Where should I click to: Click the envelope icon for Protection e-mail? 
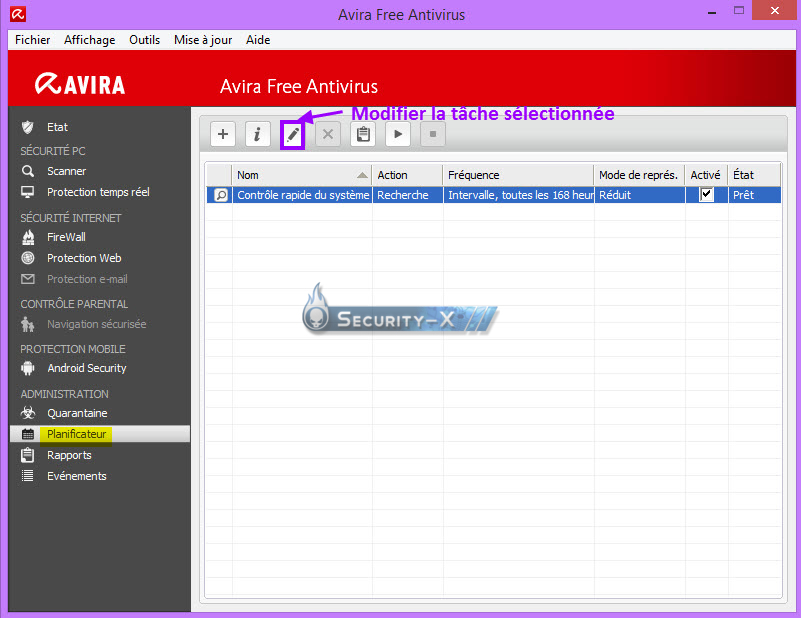point(28,279)
